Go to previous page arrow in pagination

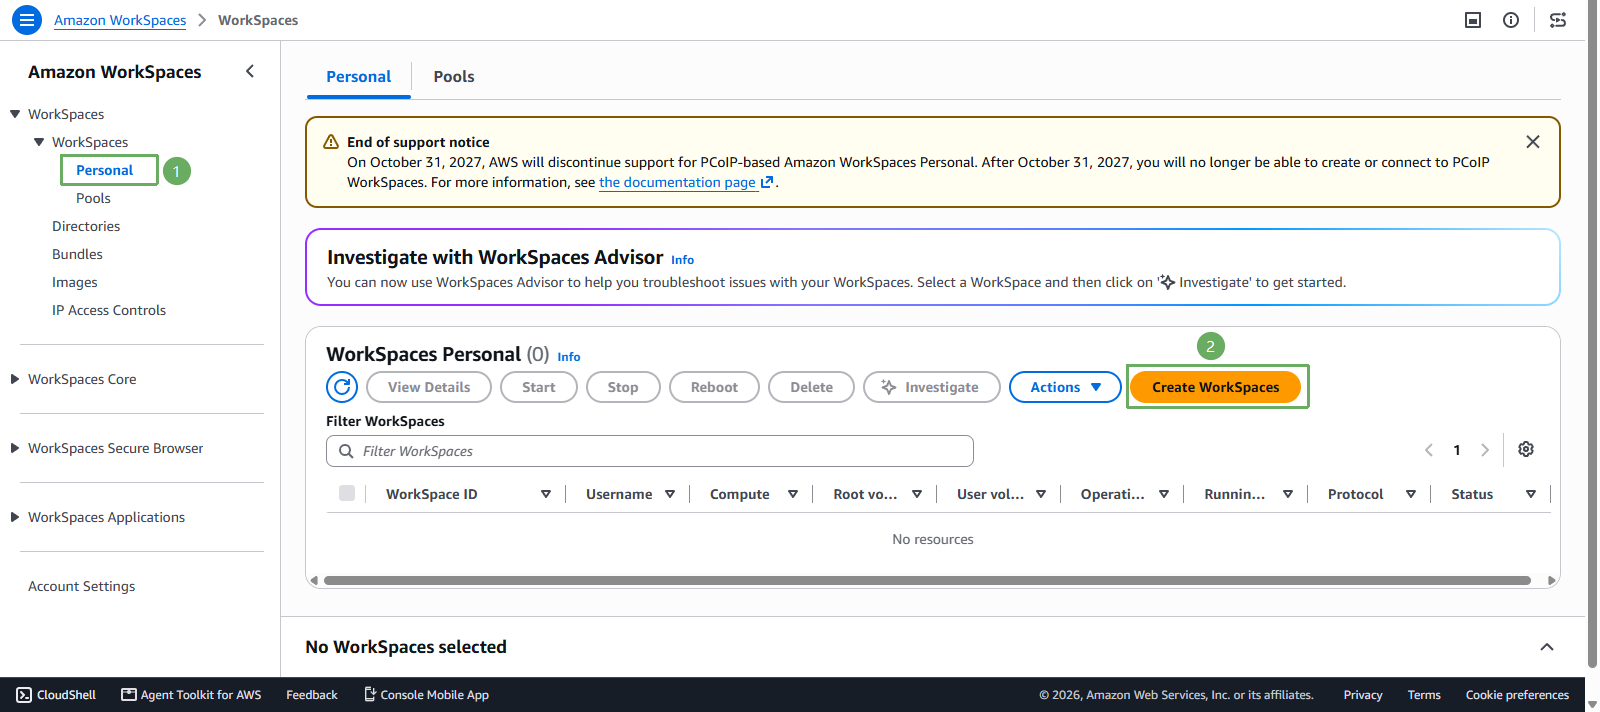point(1429,450)
